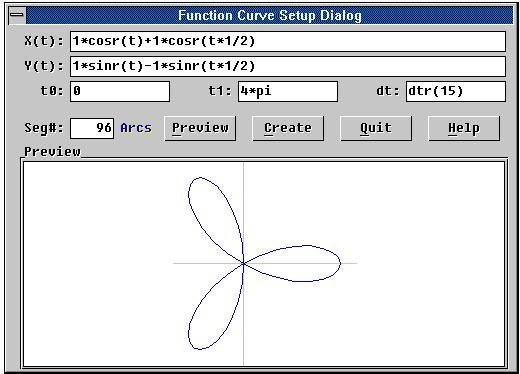Click the Seg#: label
The image size is (520, 374).
tap(44, 128)
